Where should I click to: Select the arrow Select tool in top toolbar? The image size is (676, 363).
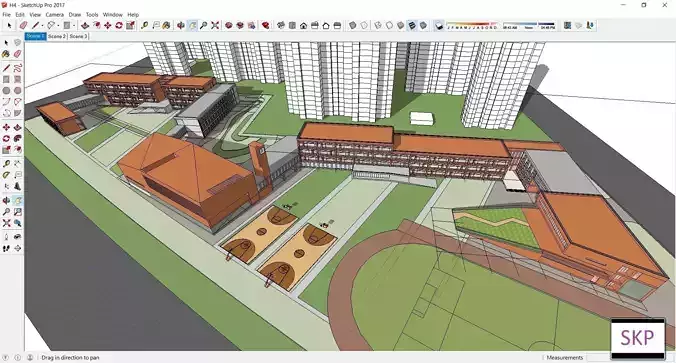[x=9, y=25]
